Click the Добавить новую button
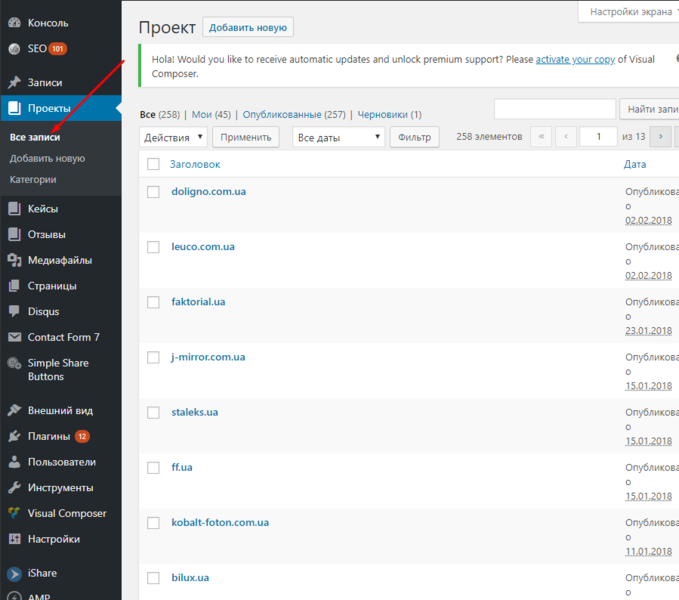The image size is (679, 600). (x=248, y=27)
